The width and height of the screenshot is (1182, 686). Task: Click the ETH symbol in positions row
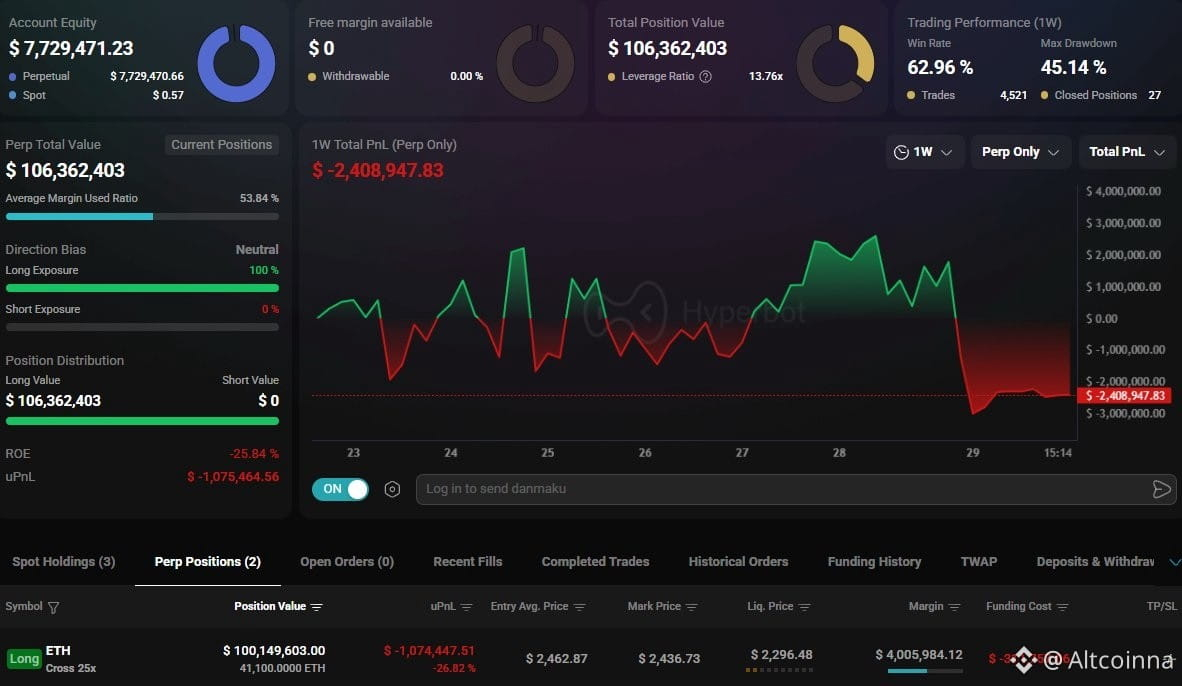point(58,651)
